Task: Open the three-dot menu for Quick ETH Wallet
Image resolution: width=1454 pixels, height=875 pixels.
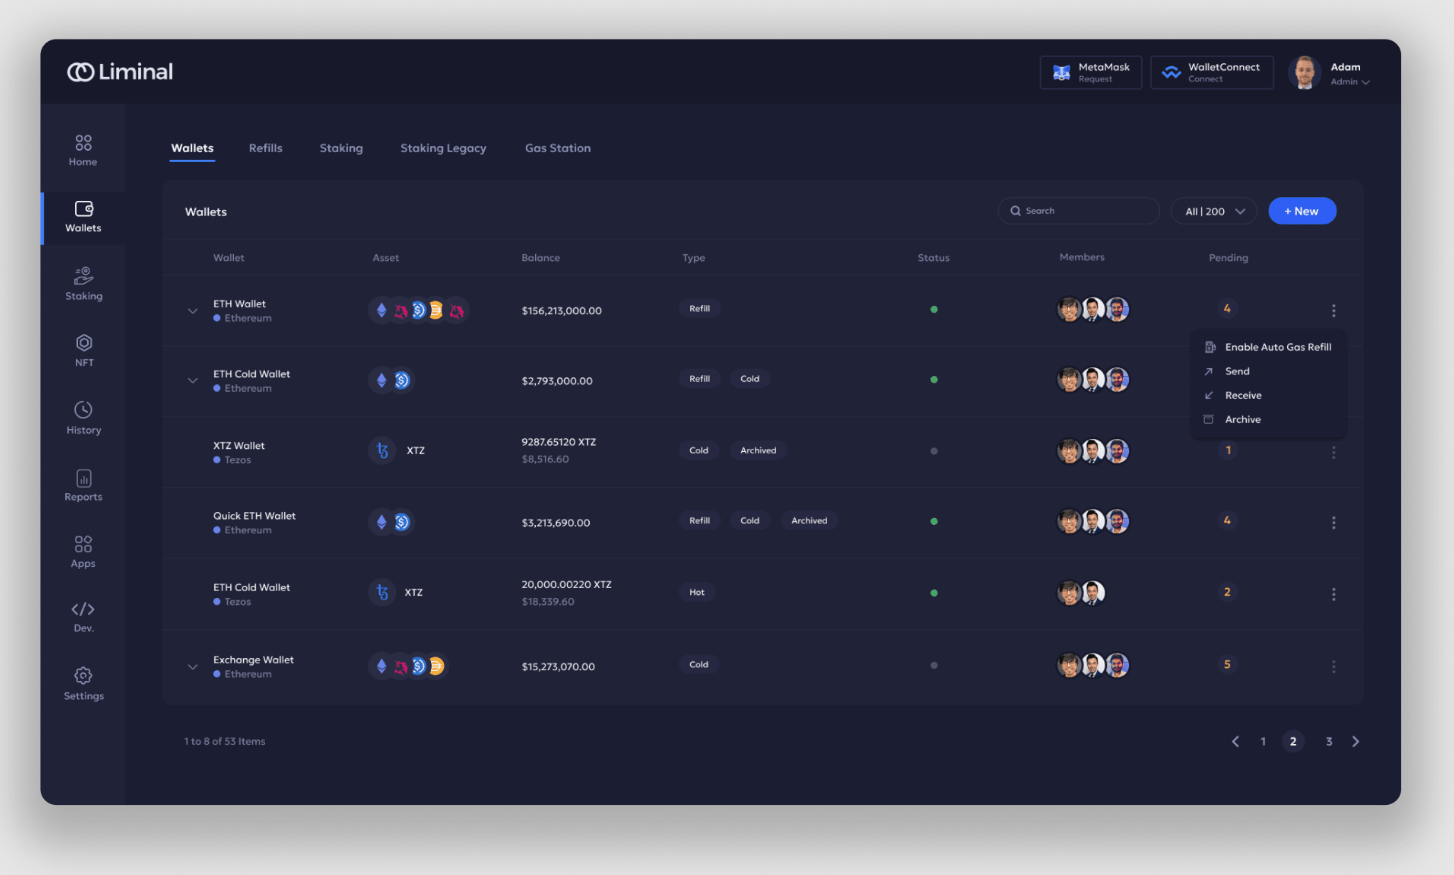Action: click(1333, 523)
